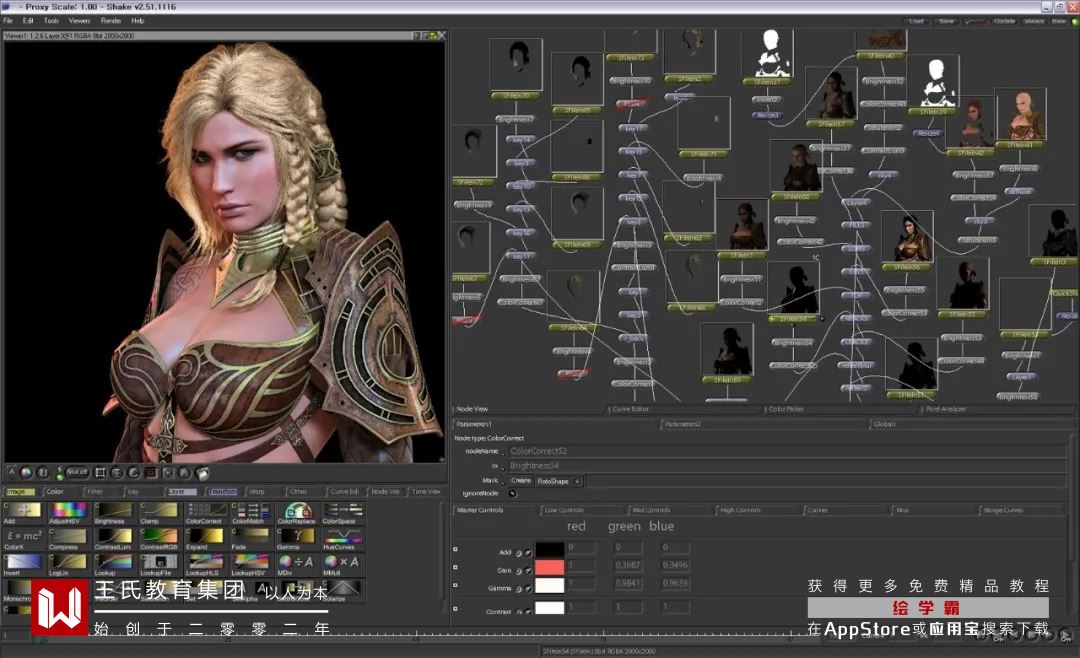Expand the Gain parameter group
Viewport: 1080px width, 658px height.
(455, 567)
